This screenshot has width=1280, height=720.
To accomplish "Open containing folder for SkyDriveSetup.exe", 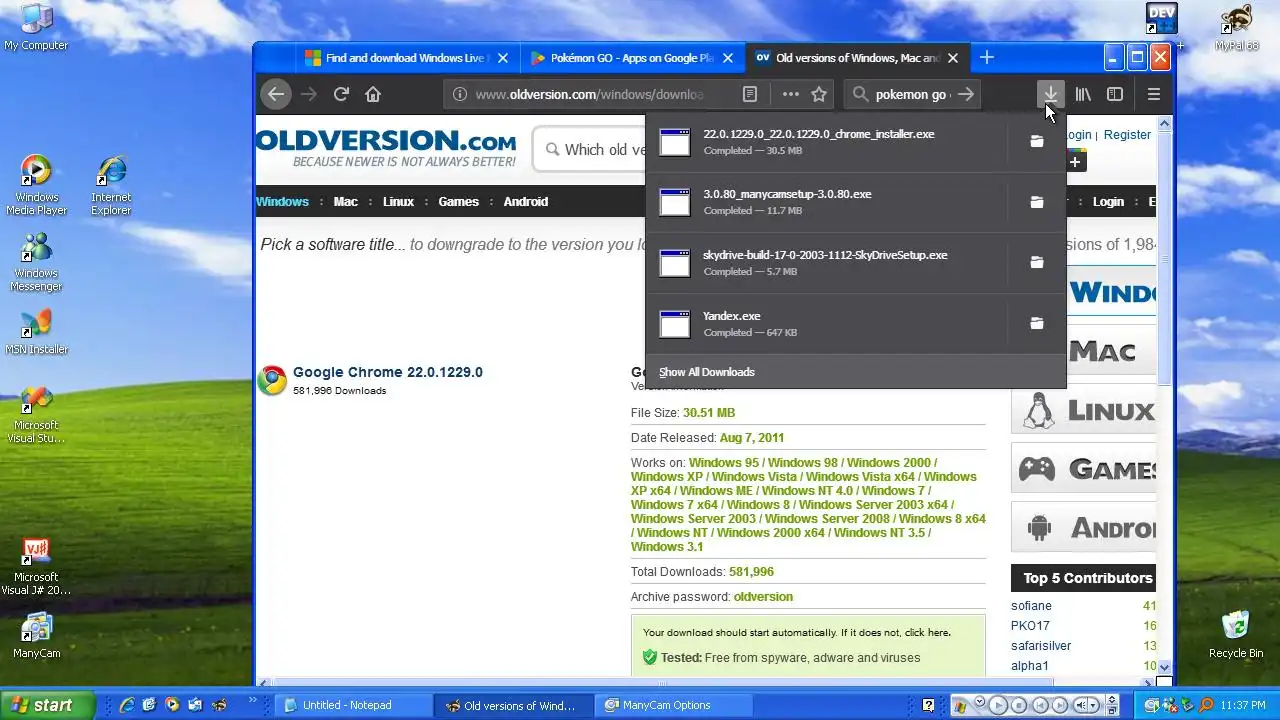I will [x=1037, y=263].
